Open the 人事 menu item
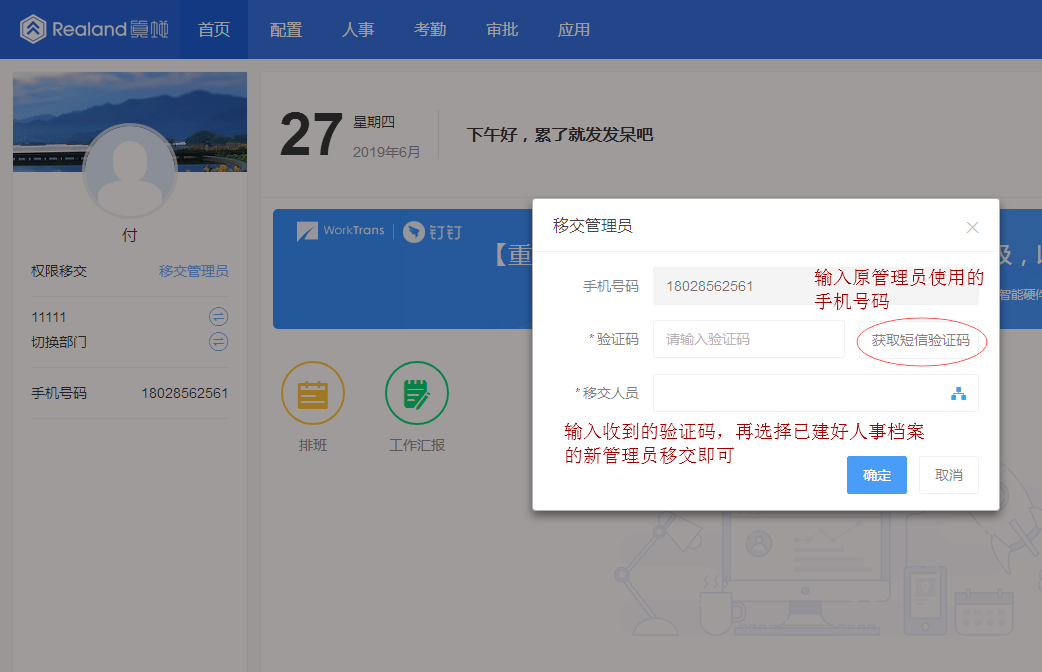The width and height of the screenshot is (1042, 672). pyautogui.click(x=358, y=29)
